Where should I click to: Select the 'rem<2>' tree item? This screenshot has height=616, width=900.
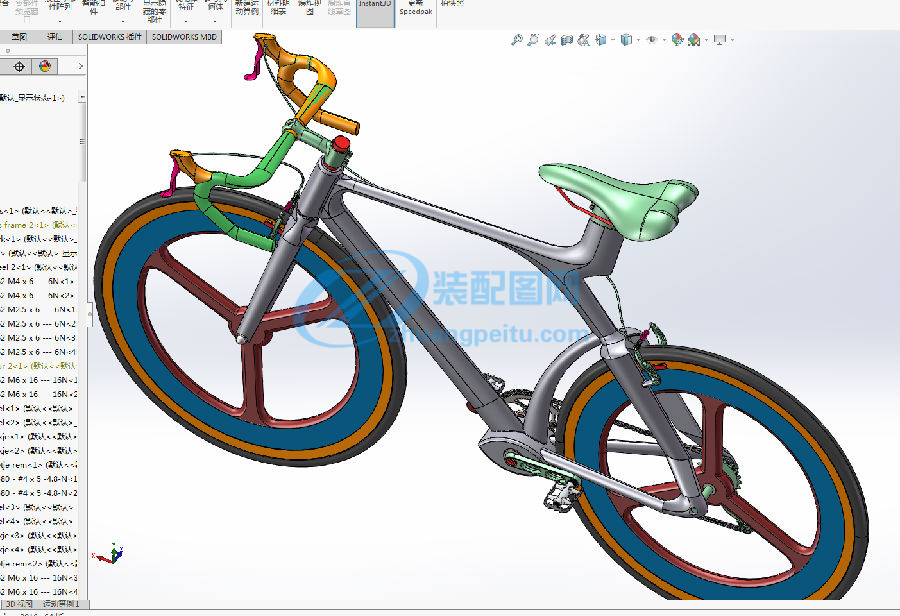click(x=38, y=564)
